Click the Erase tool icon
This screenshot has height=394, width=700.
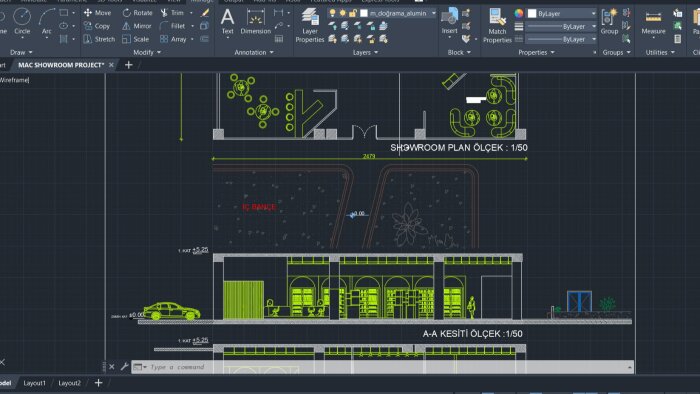pos(204,13)
